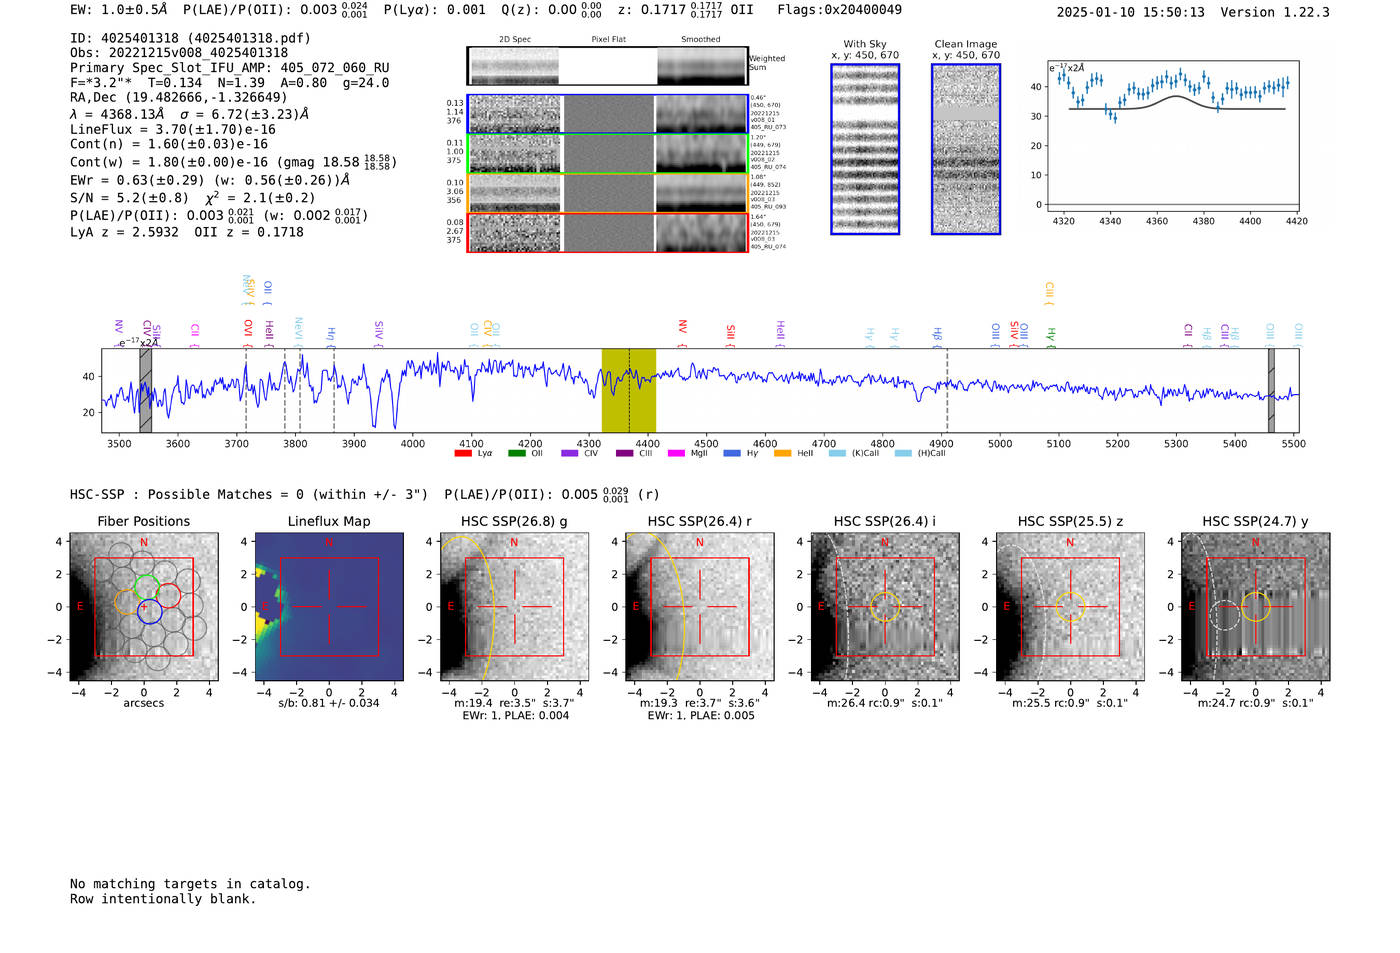The width and height of the screenshot is (1400, 953).
Task: Click the HeII orange legend swatch
Action: pos(782,453)
